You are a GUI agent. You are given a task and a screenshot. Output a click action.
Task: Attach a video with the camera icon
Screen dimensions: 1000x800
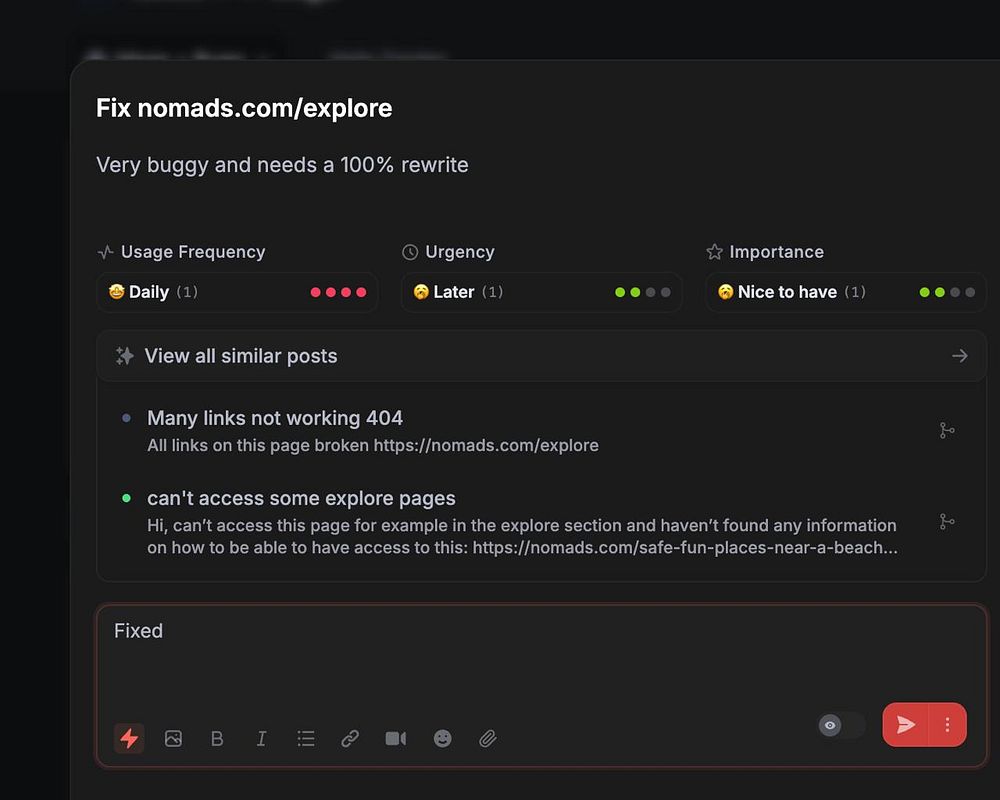(x=395, y=738)
